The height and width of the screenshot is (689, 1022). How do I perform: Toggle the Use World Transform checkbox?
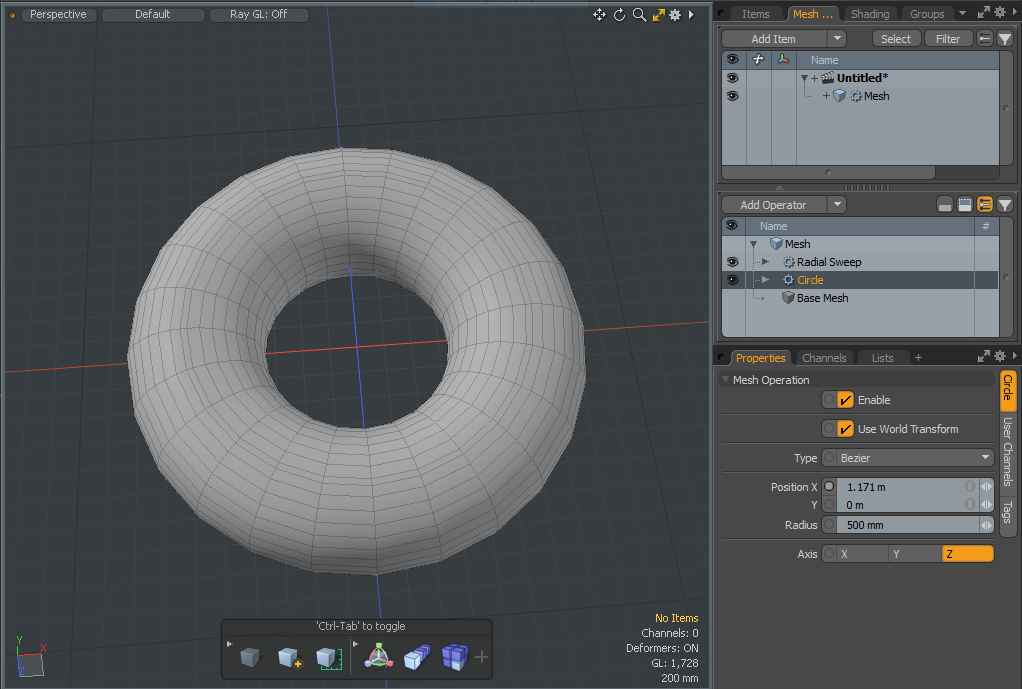pyautogui.click(x=845, y=429)
